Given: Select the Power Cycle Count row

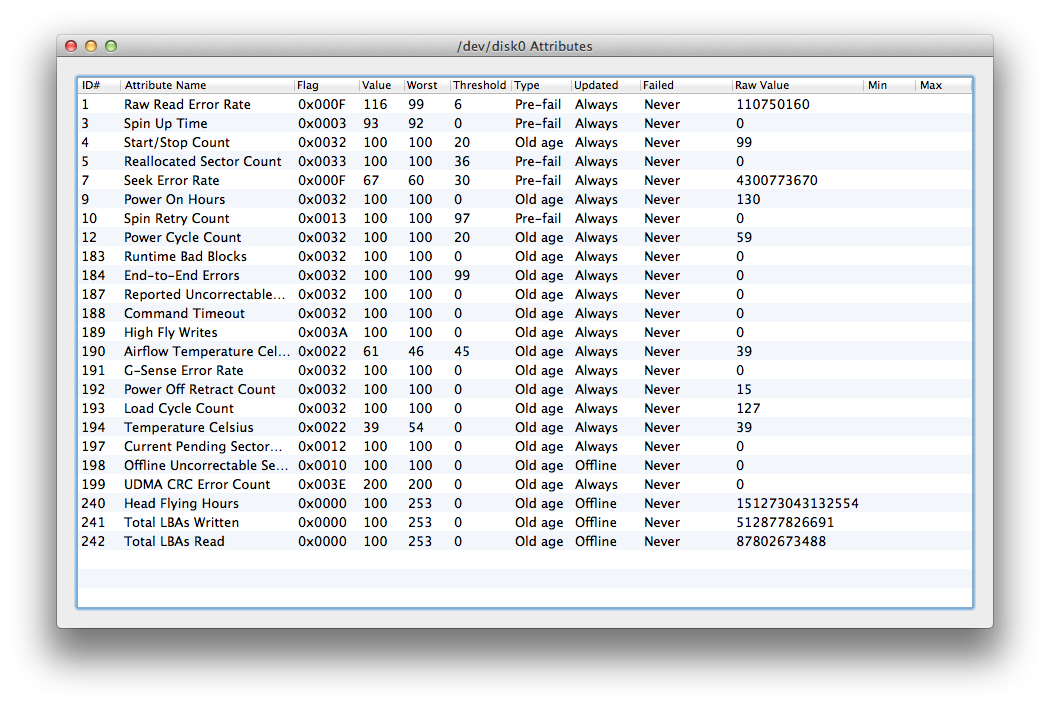Looking at the screenshot, I should tap(525, 238).
